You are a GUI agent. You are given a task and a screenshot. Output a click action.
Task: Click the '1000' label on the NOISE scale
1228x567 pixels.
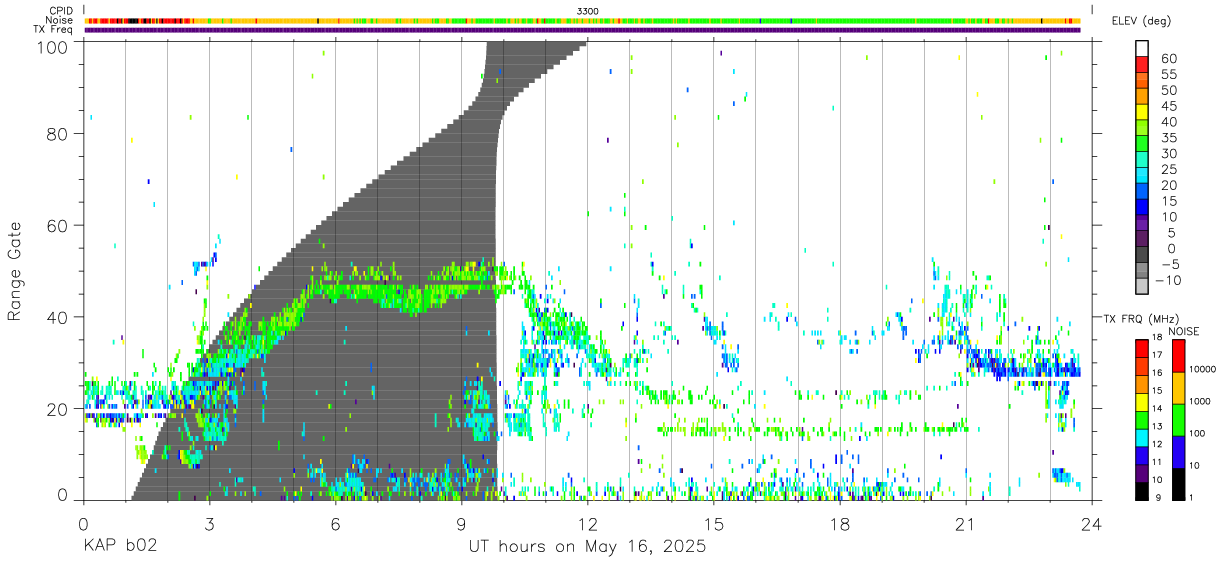pyautogui.click(x=1202, y=402)
